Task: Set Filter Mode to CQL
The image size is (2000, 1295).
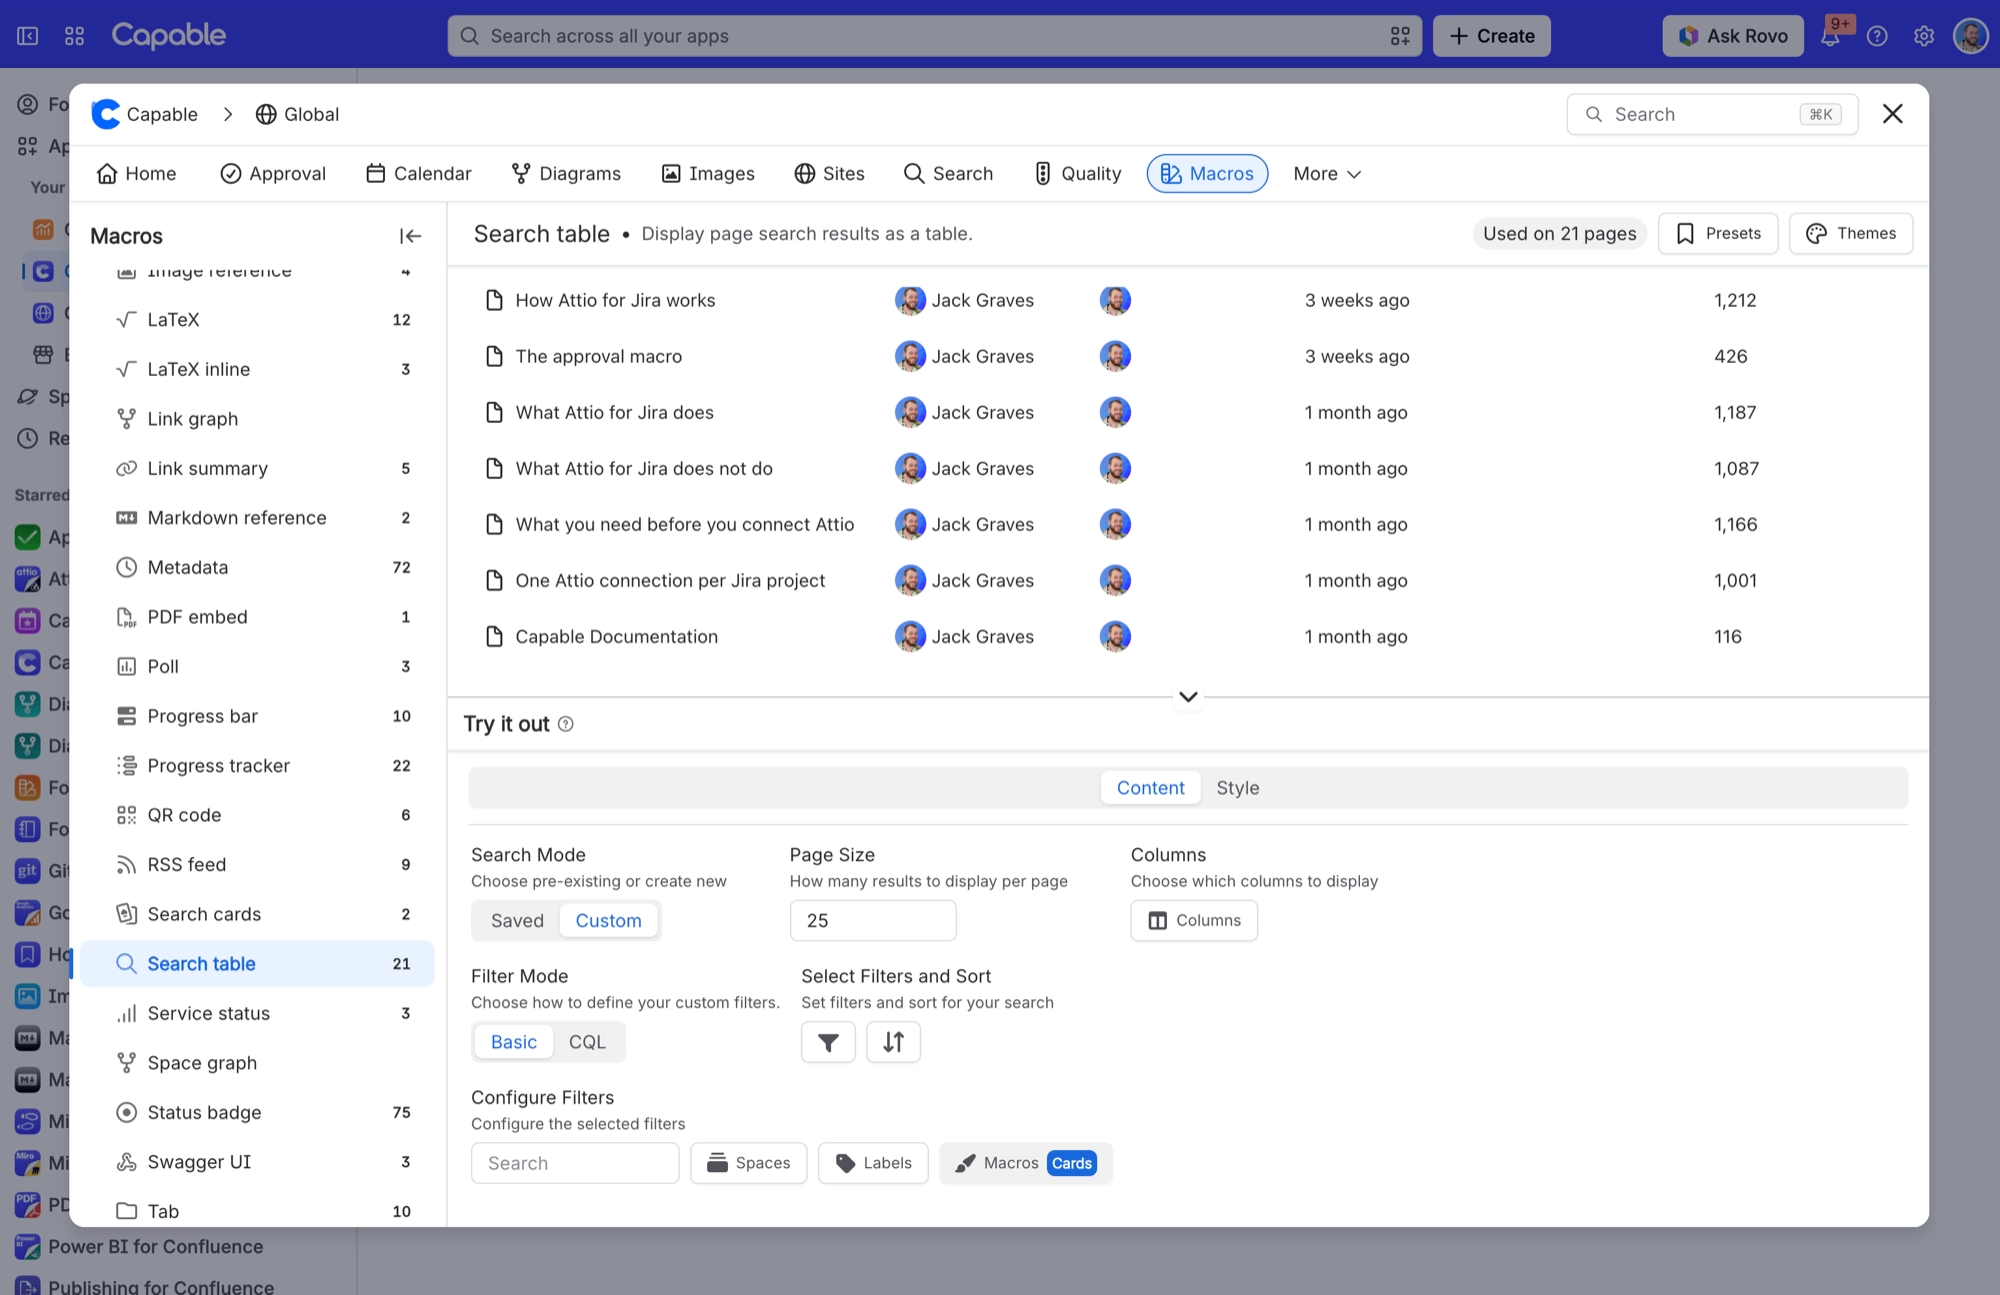Action: 587,1042
